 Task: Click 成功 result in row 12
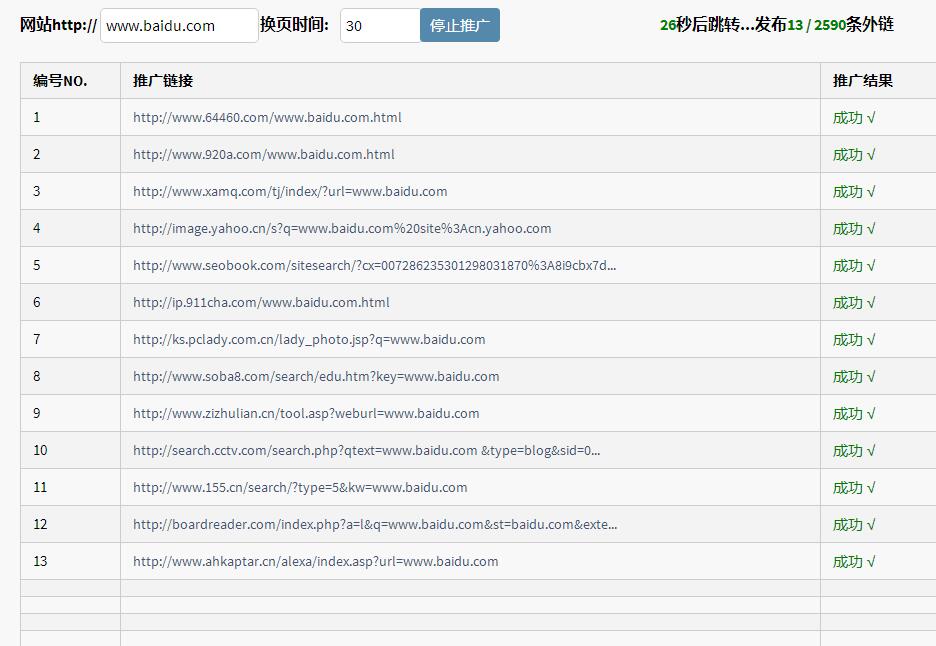(x=854, y=525)
